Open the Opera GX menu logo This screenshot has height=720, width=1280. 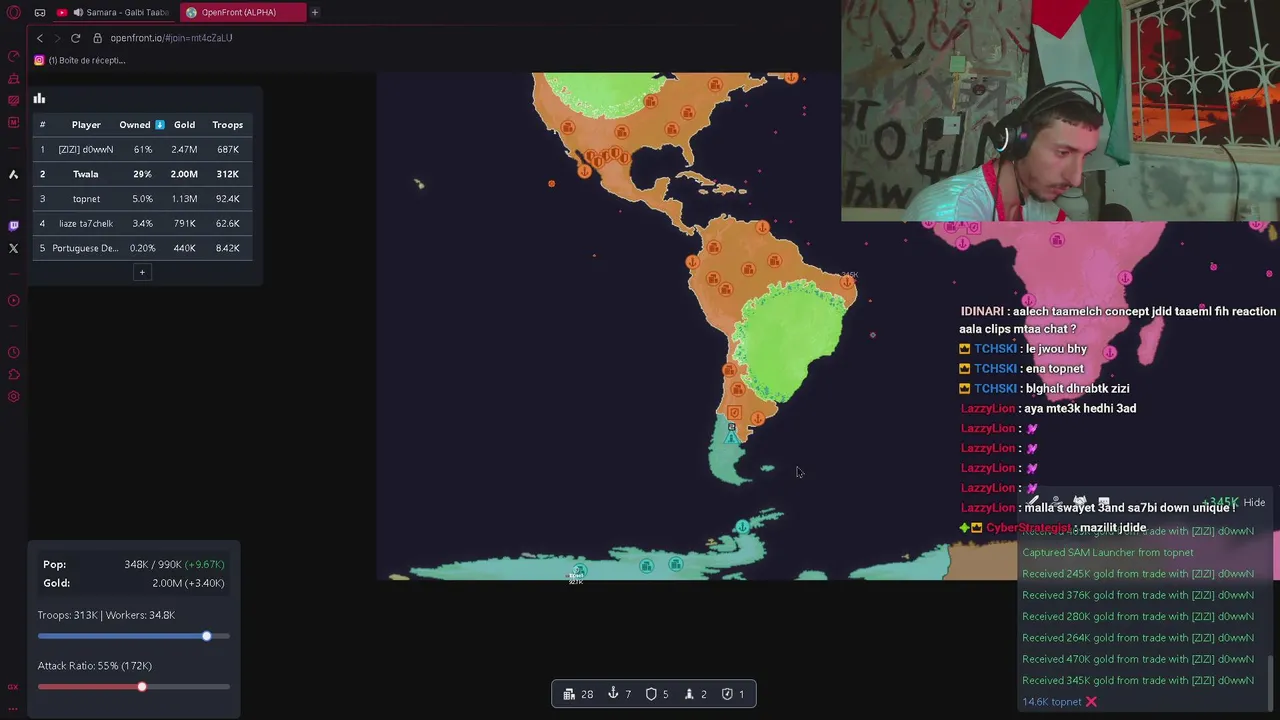point(13,12)
